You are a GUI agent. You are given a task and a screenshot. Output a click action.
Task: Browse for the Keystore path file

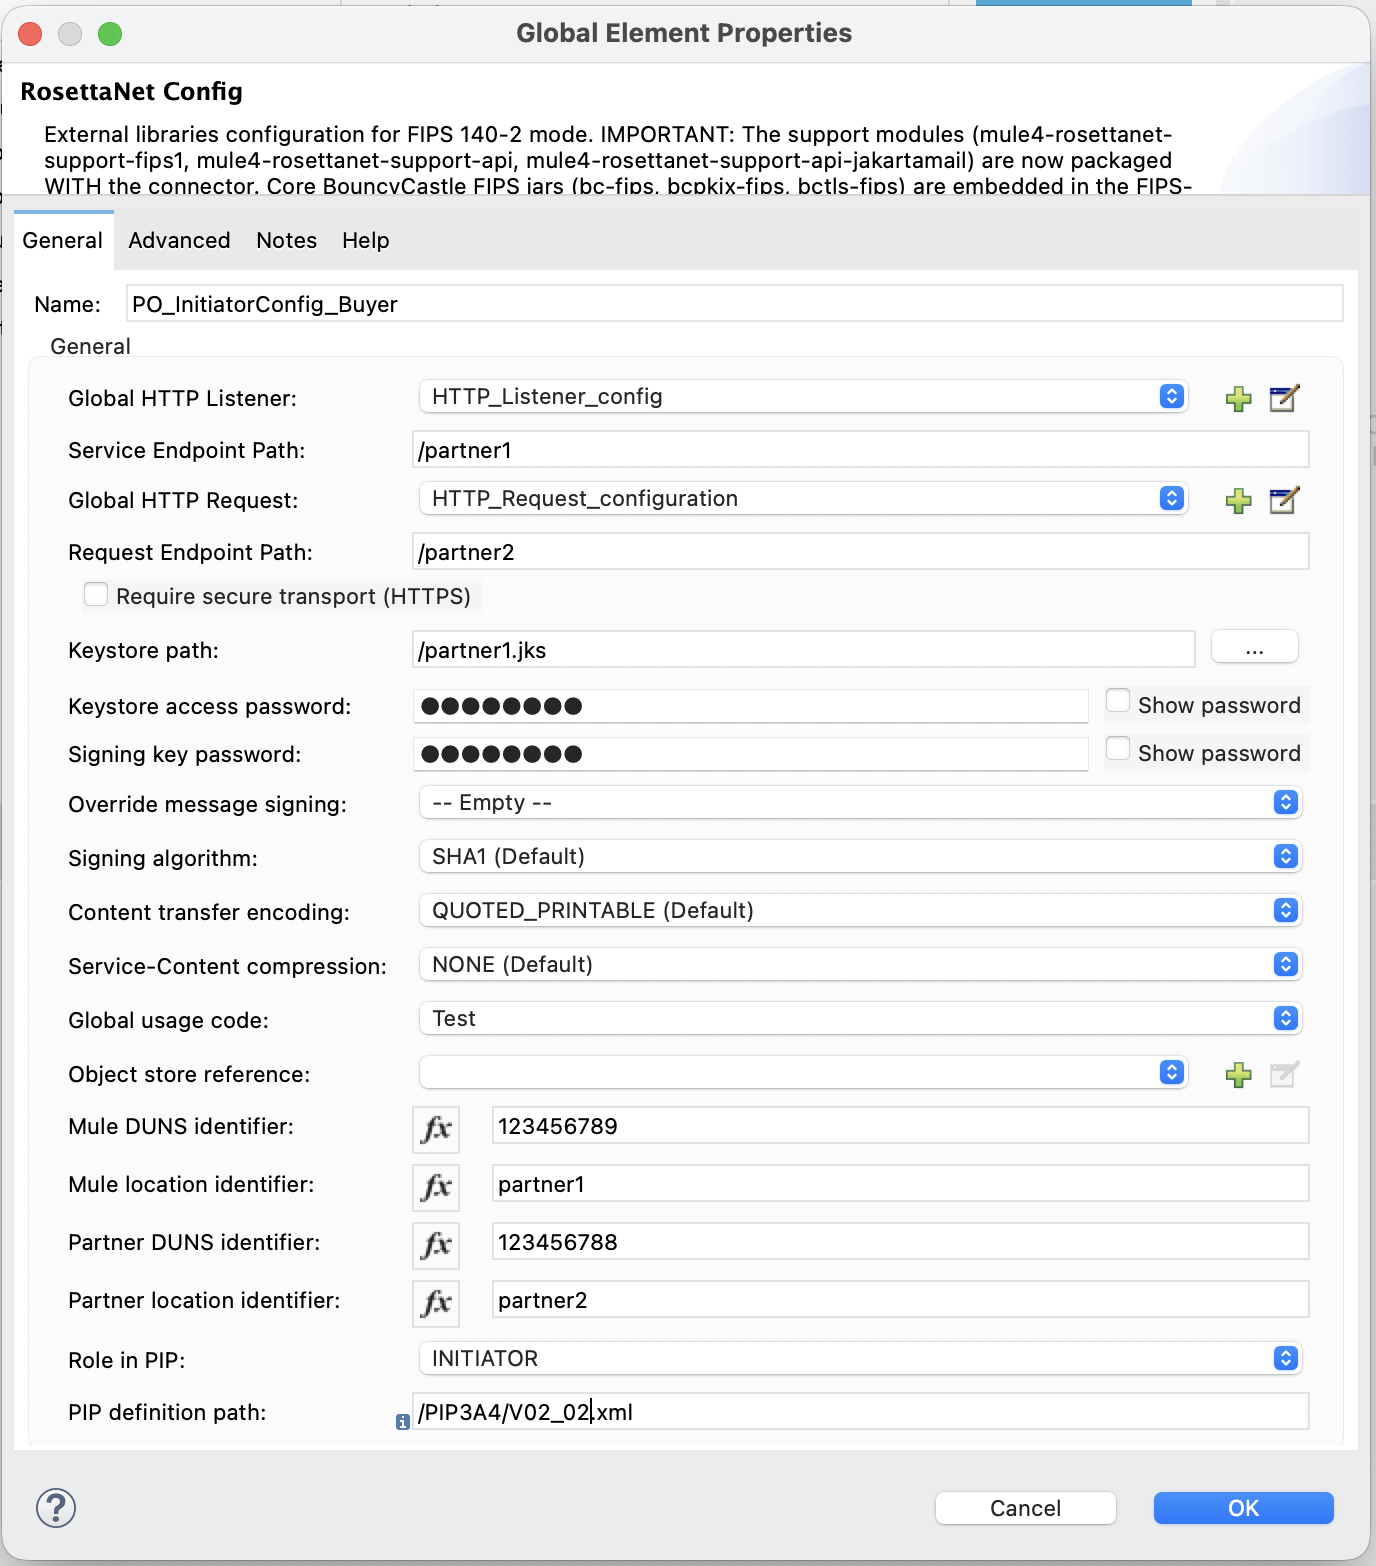pyautogui.click(x=1254, y=647)
